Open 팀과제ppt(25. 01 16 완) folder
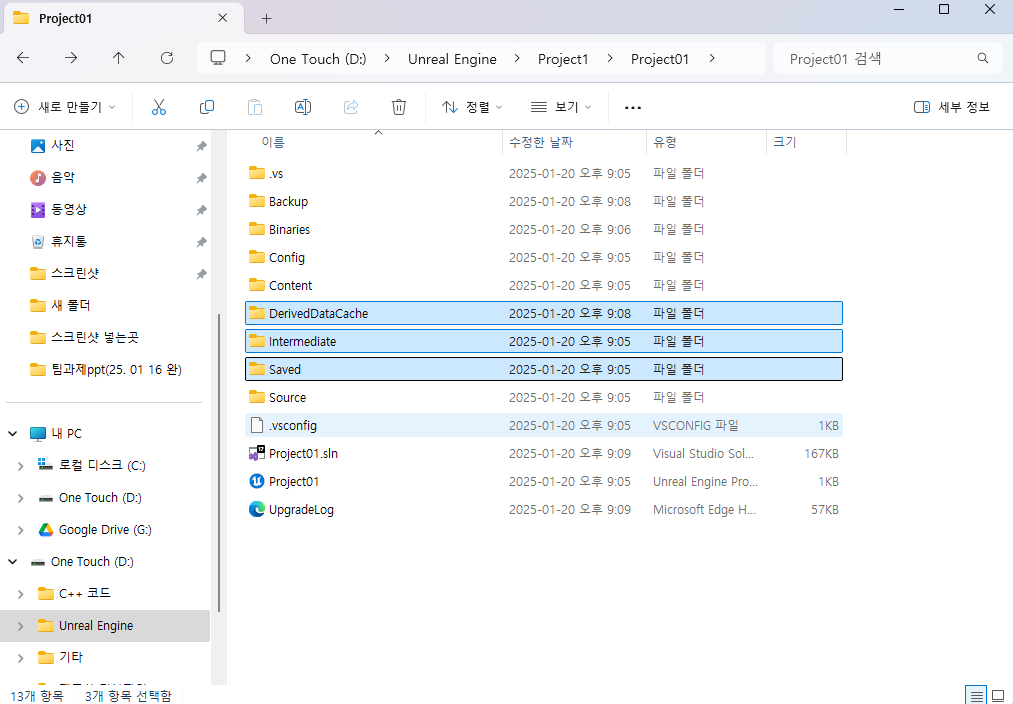 [107, 369]
